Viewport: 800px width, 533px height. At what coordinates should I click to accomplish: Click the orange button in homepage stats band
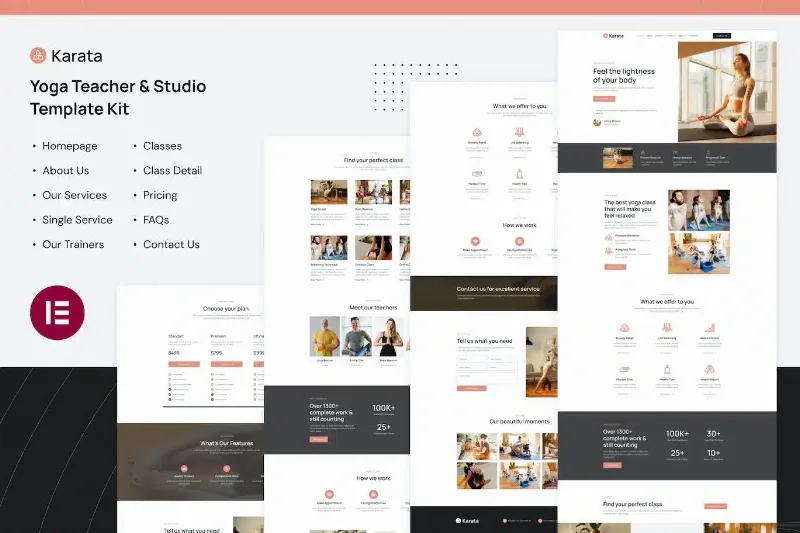click(612, 465)
